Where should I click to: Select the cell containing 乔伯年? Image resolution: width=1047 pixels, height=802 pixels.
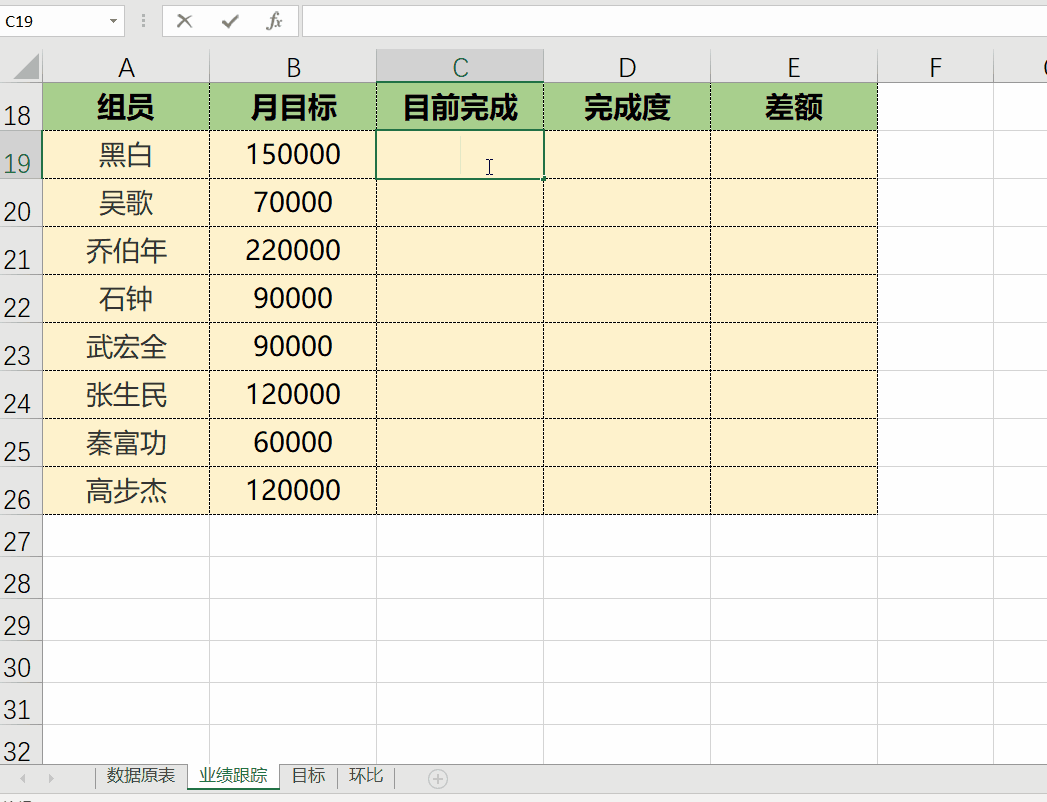(x=126, y=251)
